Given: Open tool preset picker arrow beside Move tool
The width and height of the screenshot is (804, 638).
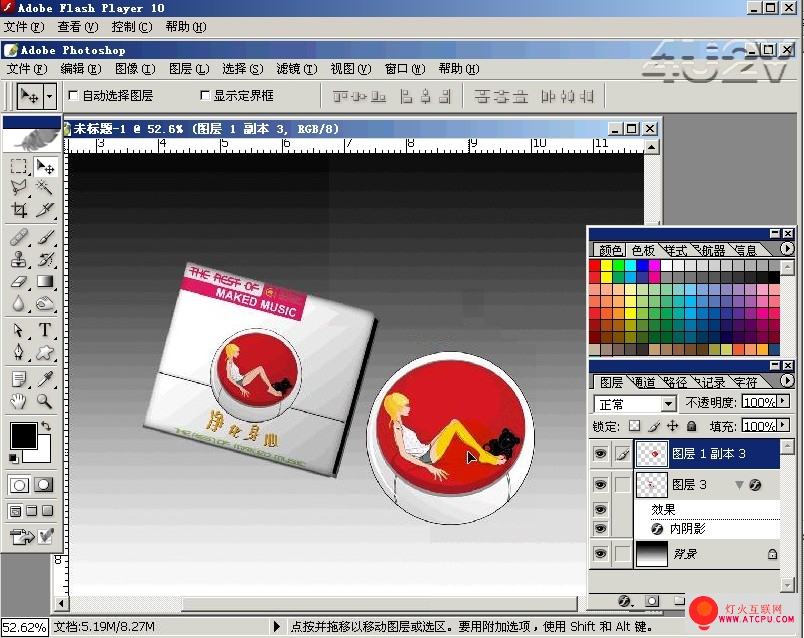Looking at the screenshot, I should coord(49,96).
